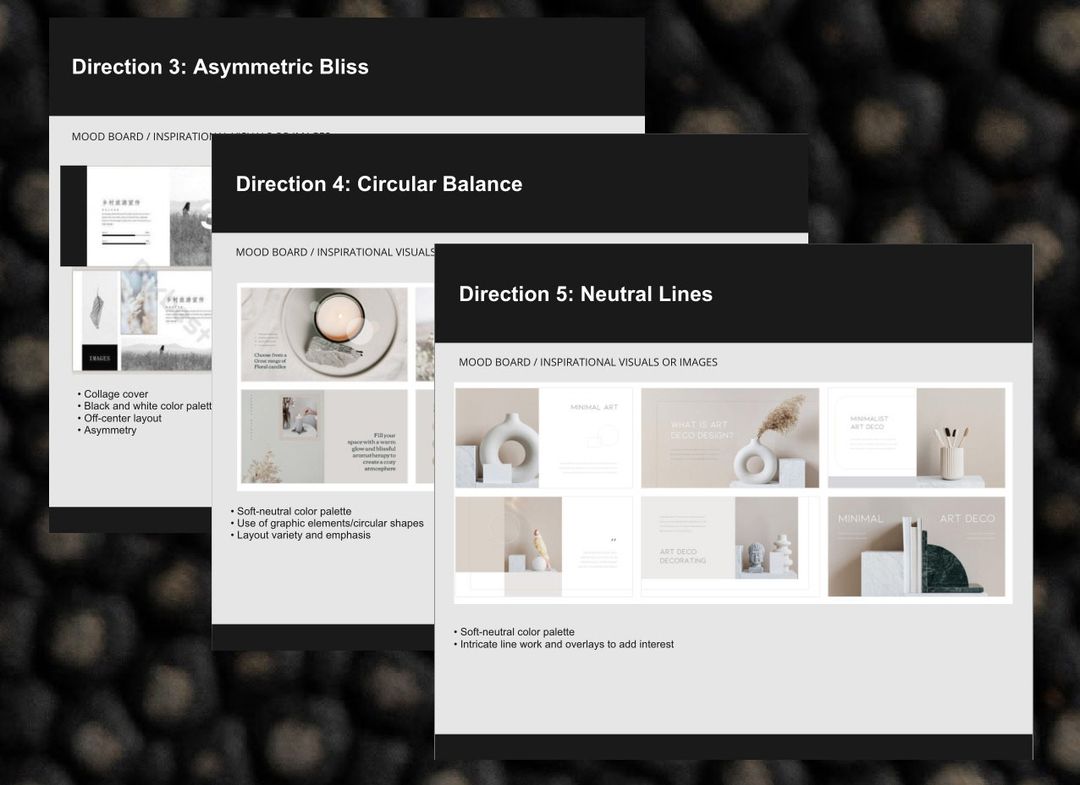The image size is (1080, 785).
Task: Select the Direction 3: Asymmetric Bliss slide title
Action: click(219, 67)
